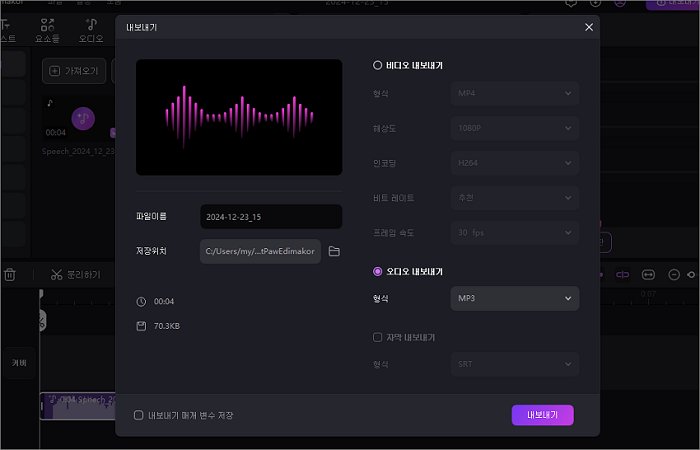
Task: Select the 오디오 내보내기 radio option
Action: pos(377,271)
